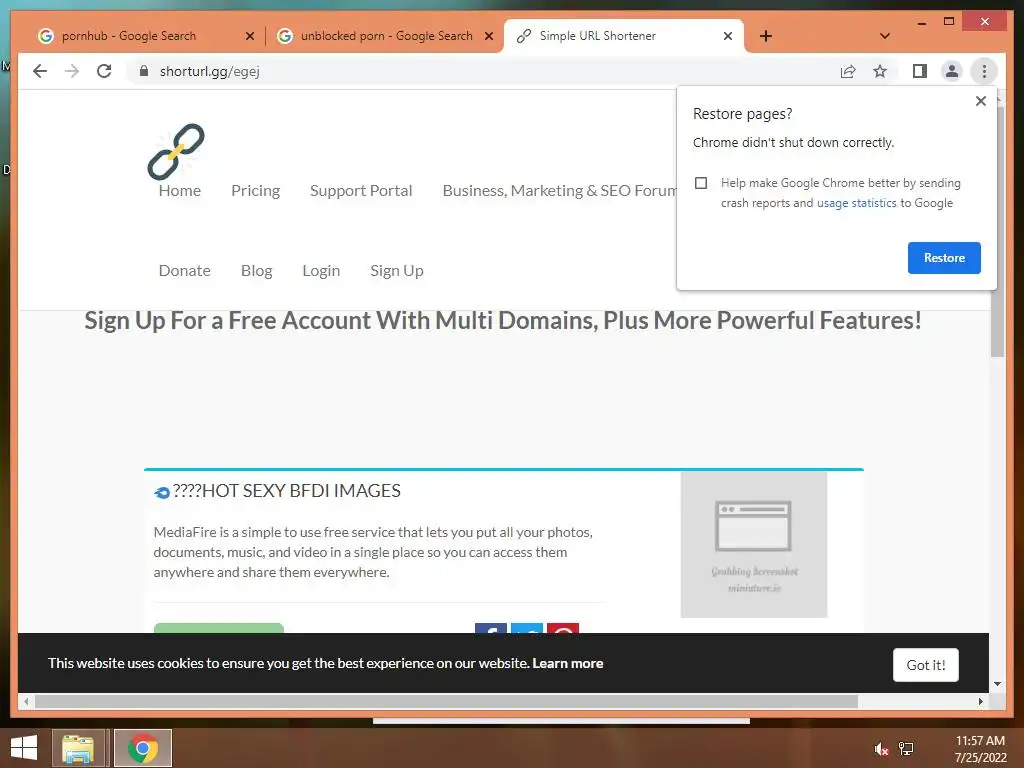The height and width of the screenshot is (768, 1024).
Task: Maximize the Chrome window
Action: pos(949,22)
